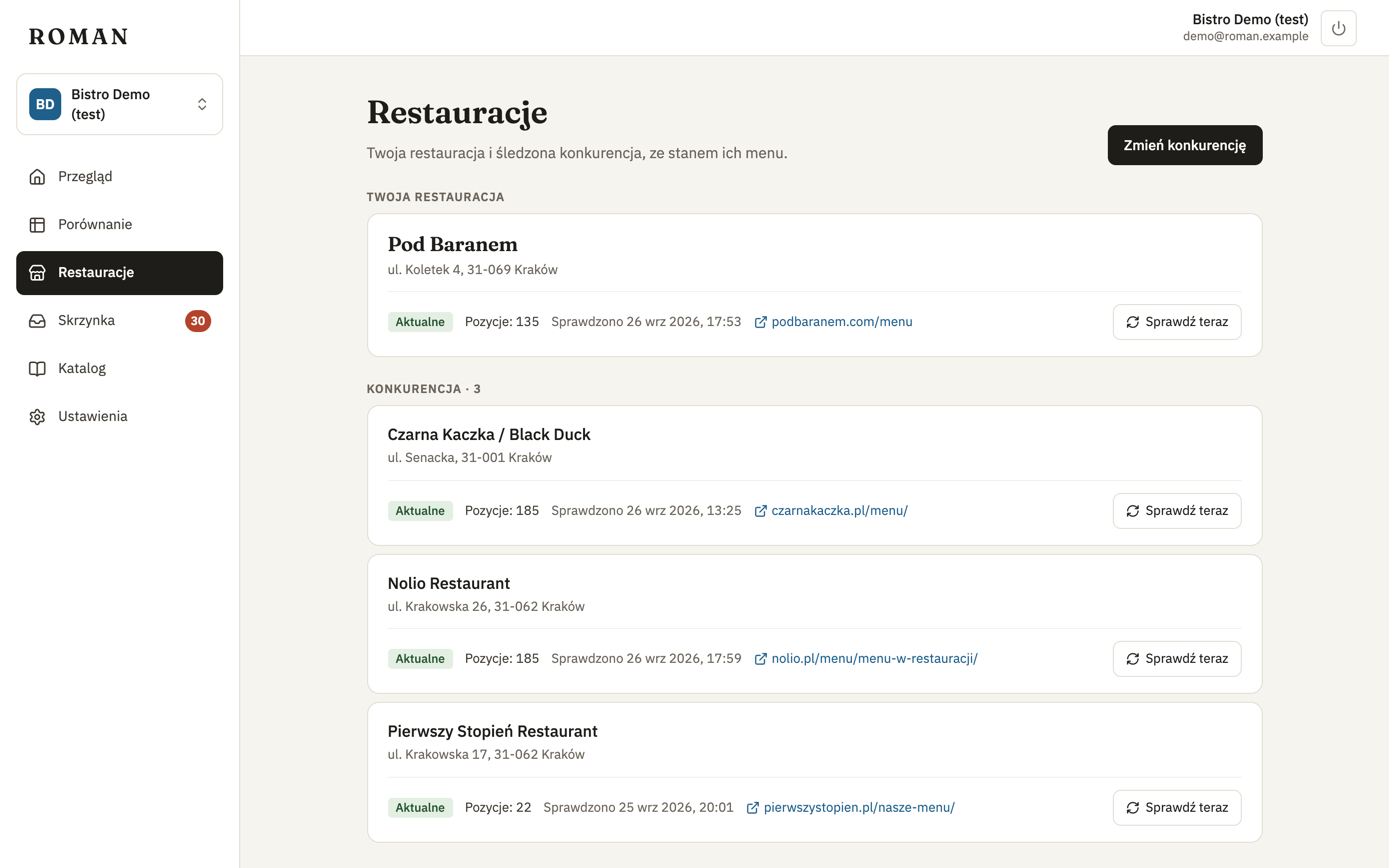Viewport: 1389px width, 868px height.
Task: Click the Przegląd home icon
Action: (37, 177)
